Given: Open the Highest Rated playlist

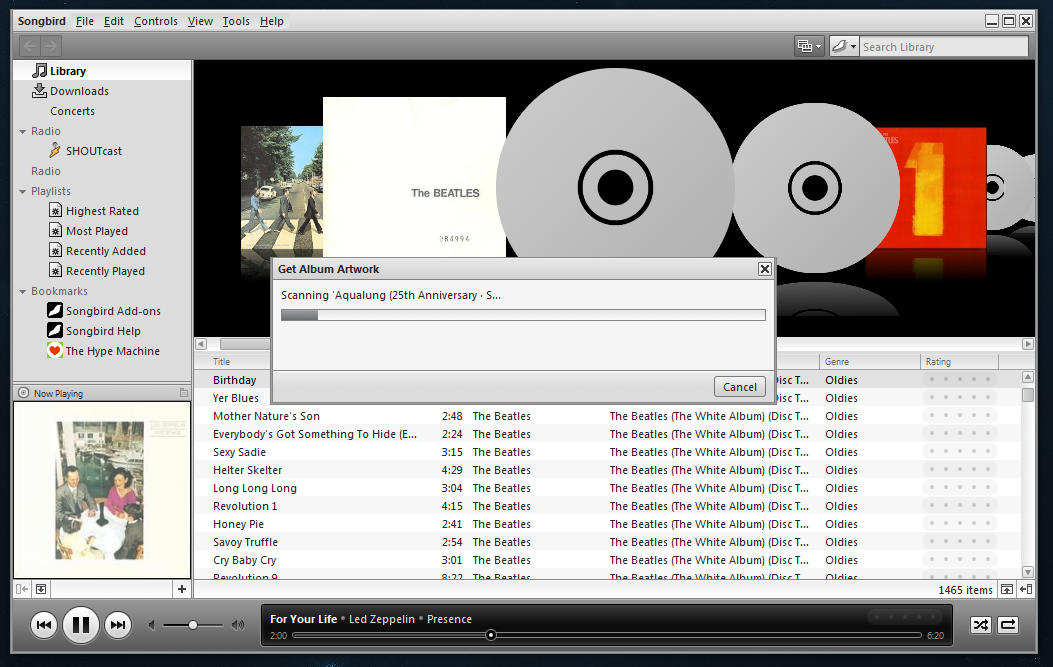Looking at the screenshot, I should point(102,211).
